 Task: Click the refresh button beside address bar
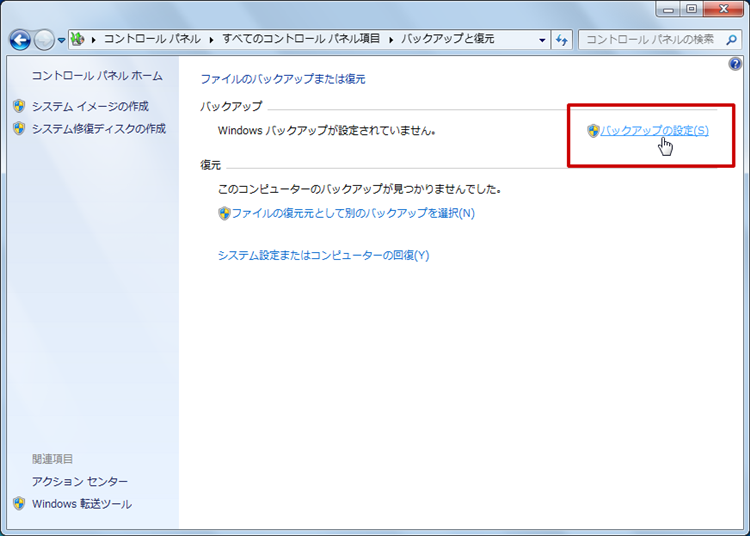562,40
